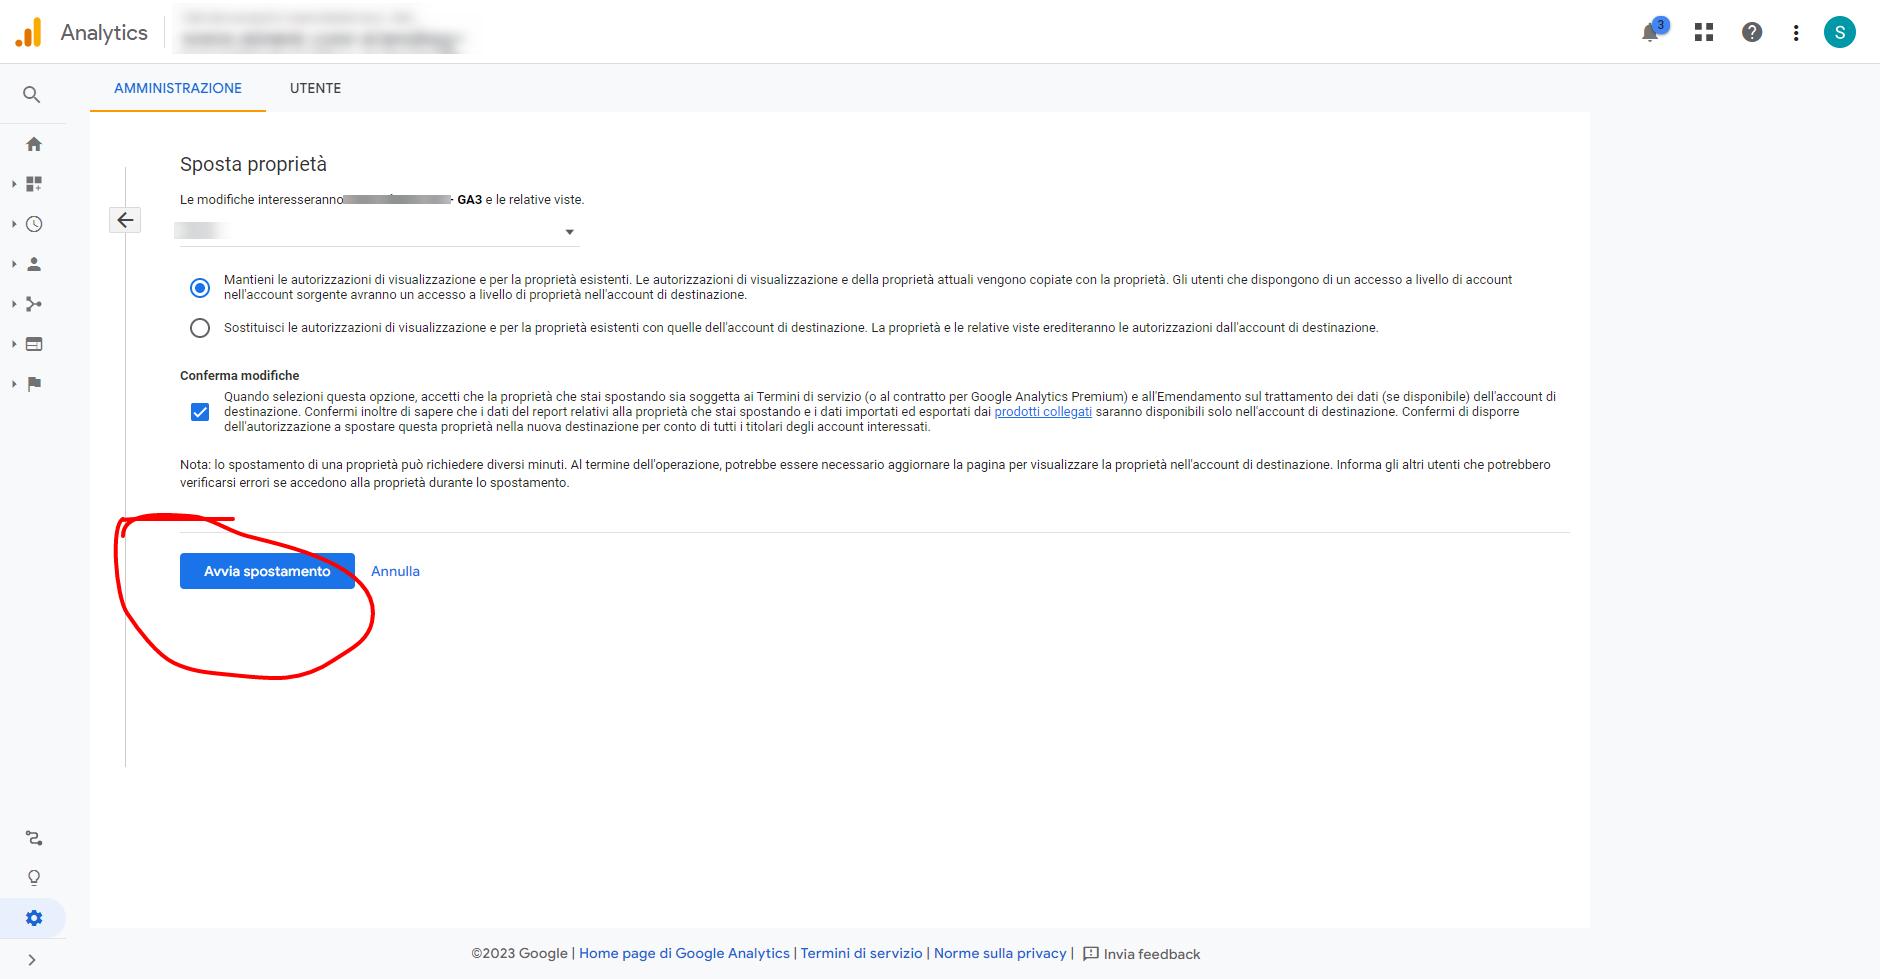Image resolution: width=1880 pixels, height=979 pixels.
Task: Open the lightbulb Insights icon
Action: [x=34, y=878]
